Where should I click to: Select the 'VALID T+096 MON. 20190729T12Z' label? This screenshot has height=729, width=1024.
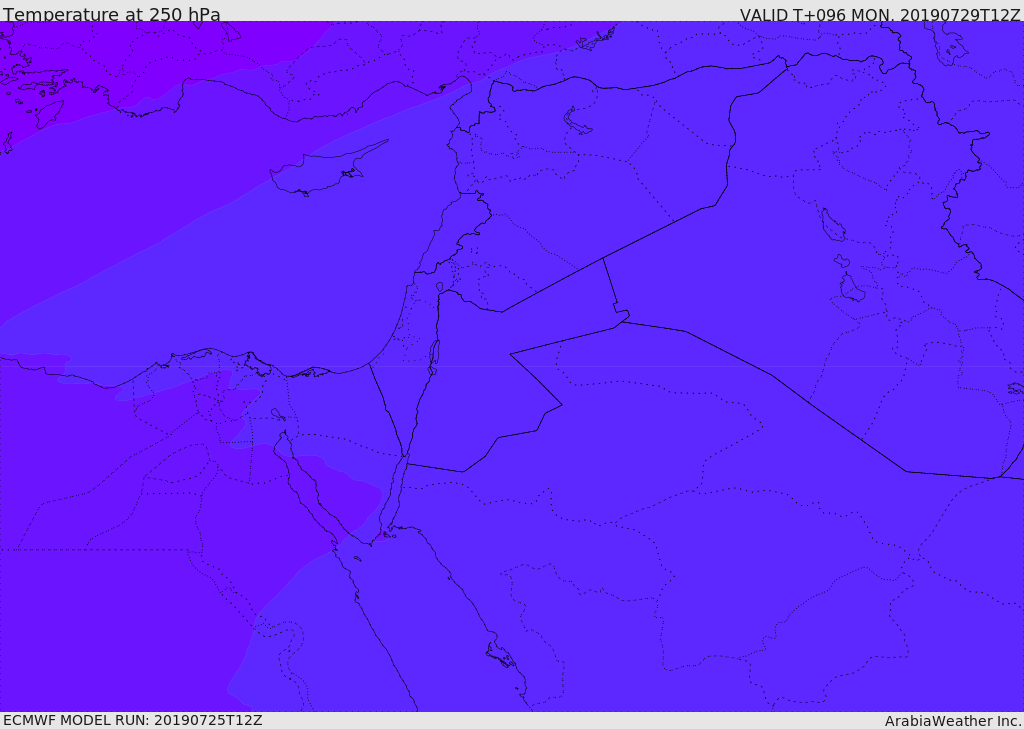880,15
